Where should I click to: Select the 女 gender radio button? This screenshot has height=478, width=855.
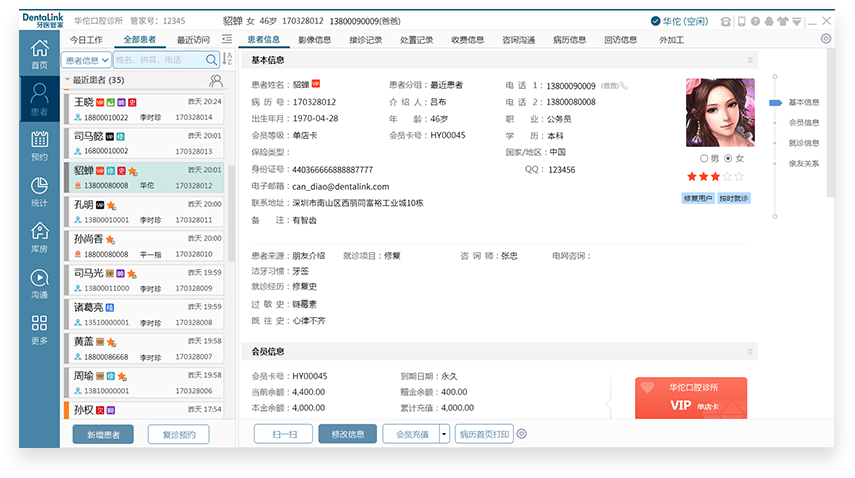[727, 158]
